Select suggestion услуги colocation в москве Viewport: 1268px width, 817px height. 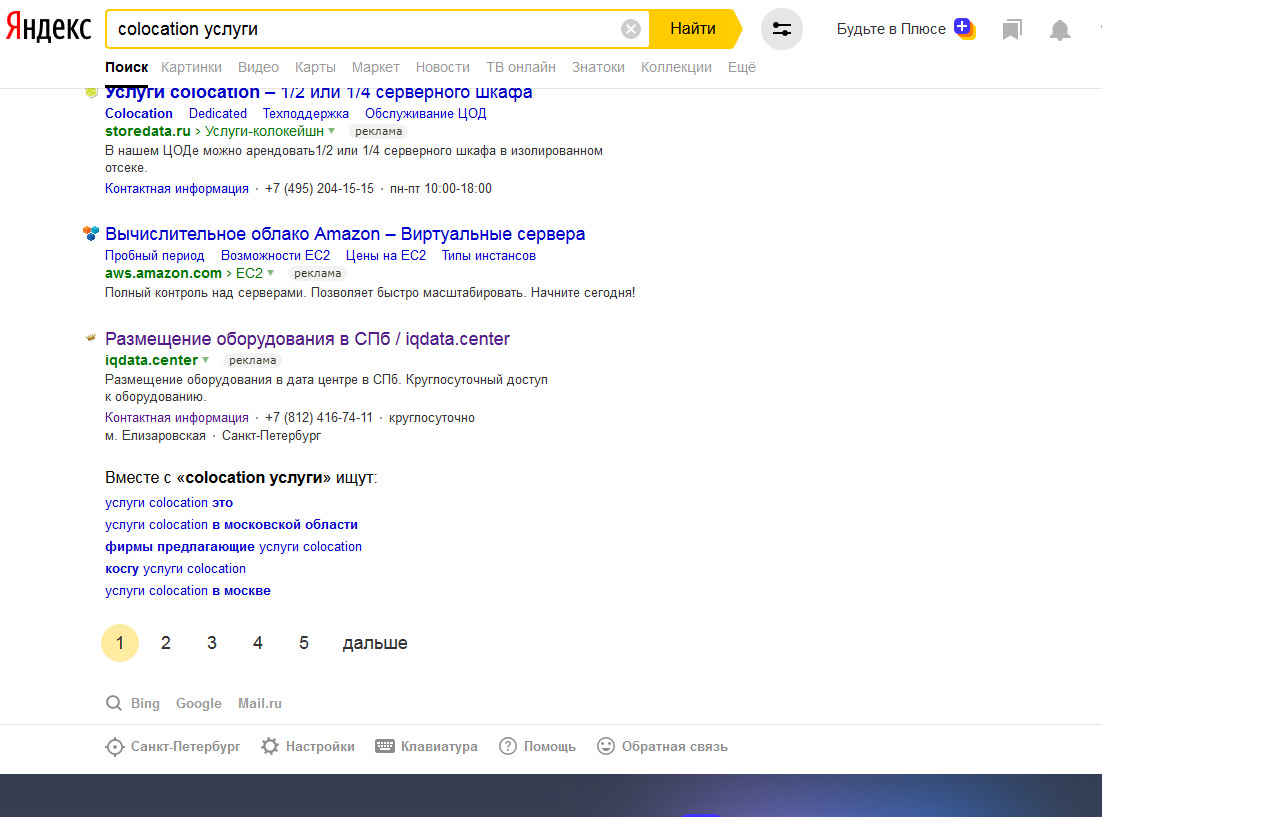coord(188,591)
